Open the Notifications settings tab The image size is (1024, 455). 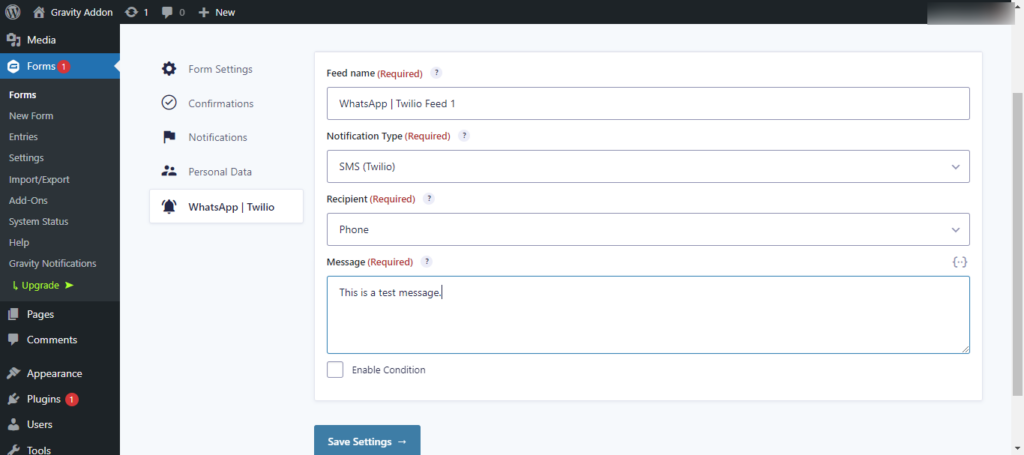pos(217,137)
